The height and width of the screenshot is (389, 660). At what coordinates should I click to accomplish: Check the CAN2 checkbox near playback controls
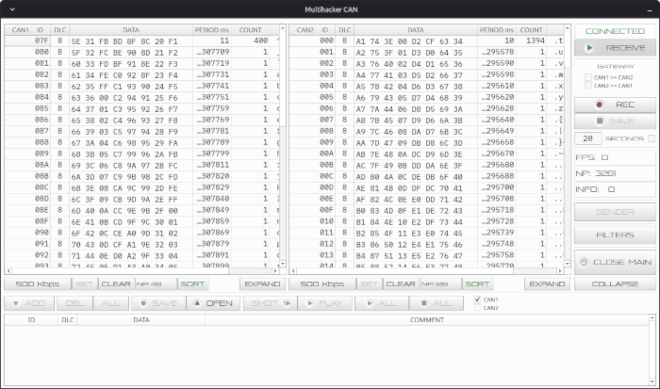pyautogui.click(x=477, y=308)
